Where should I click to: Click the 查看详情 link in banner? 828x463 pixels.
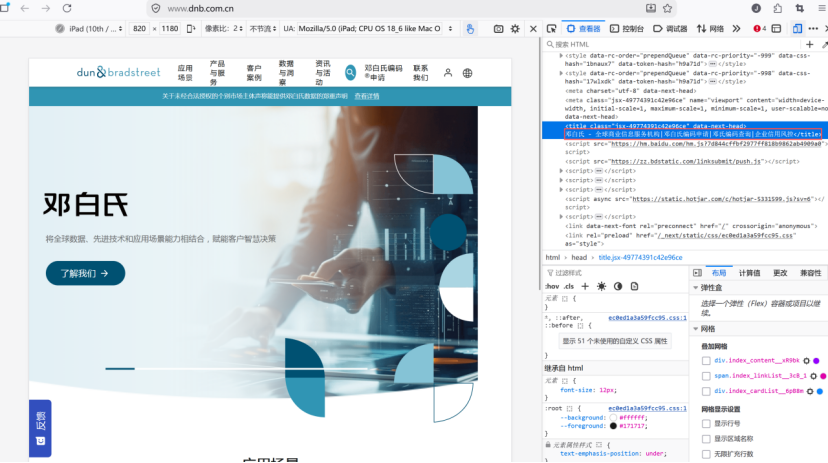(x=366, y=96)
